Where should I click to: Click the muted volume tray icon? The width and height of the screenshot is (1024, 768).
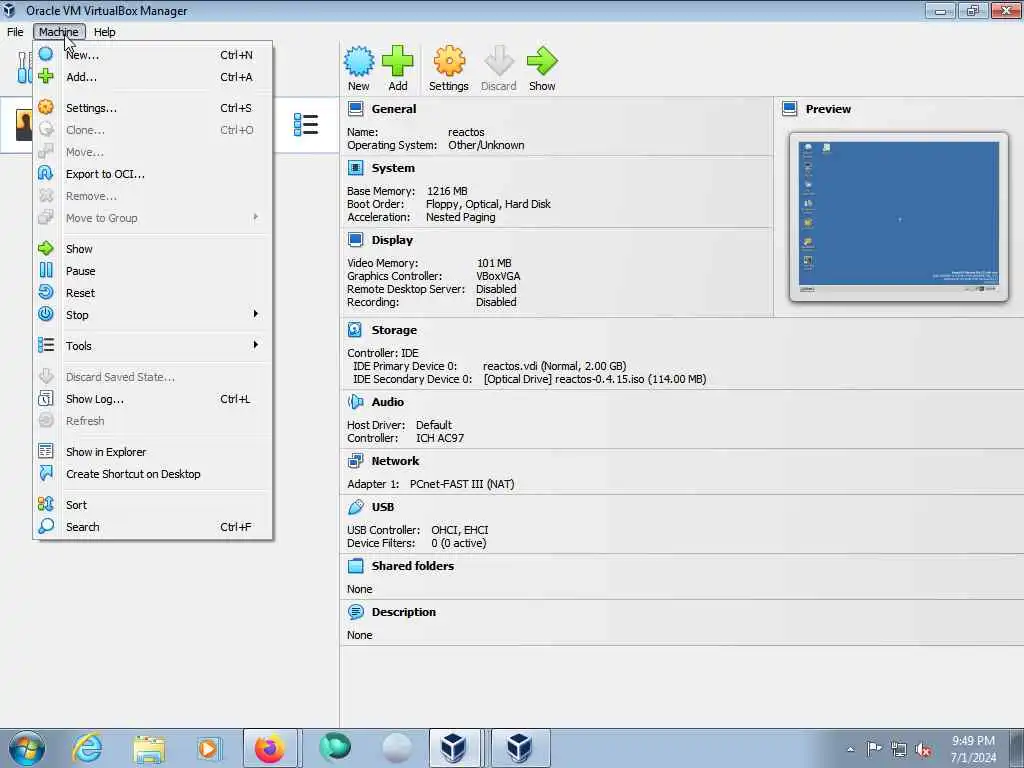pyautogui.click(x=923, y=750)
